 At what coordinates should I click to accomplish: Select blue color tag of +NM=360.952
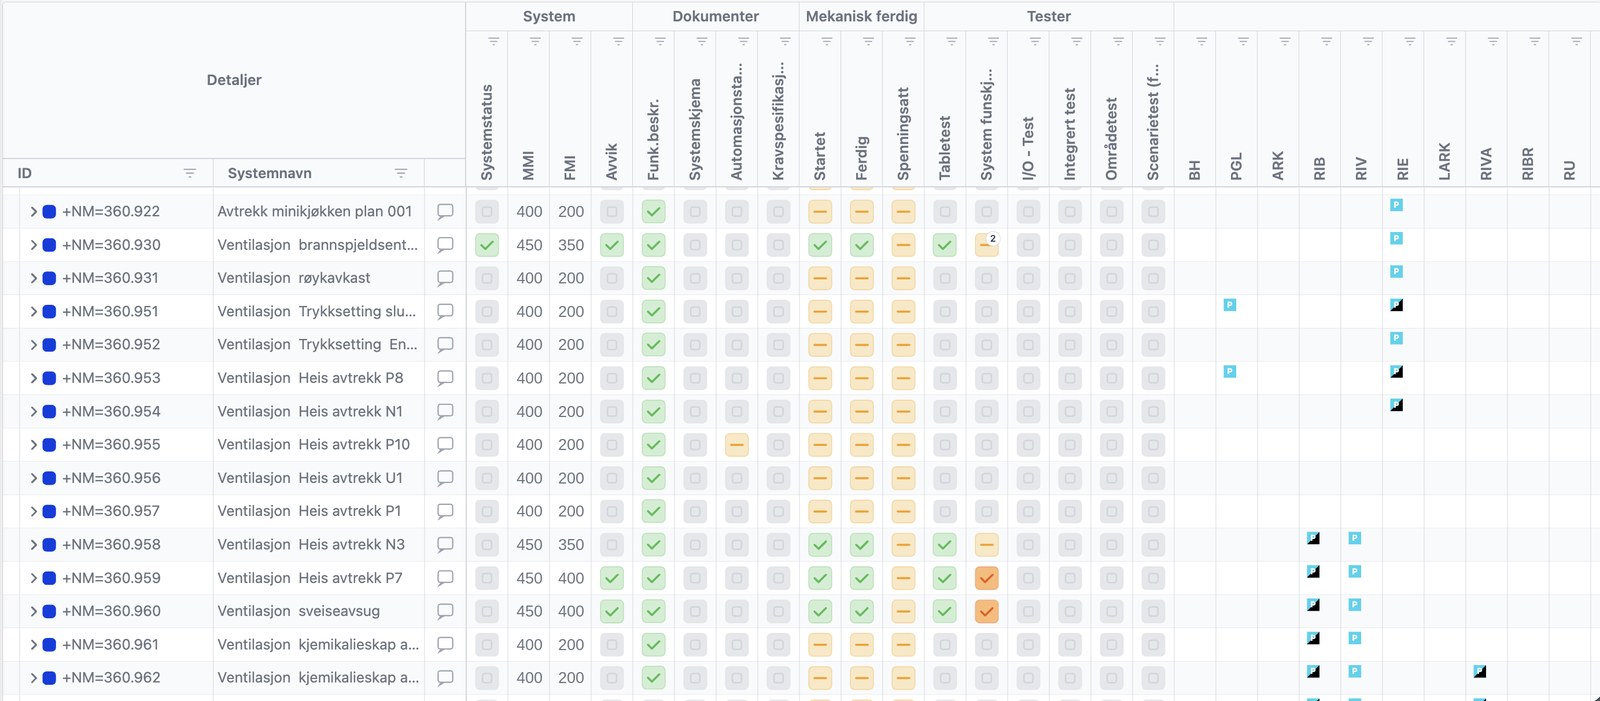[x=49, y=344]
